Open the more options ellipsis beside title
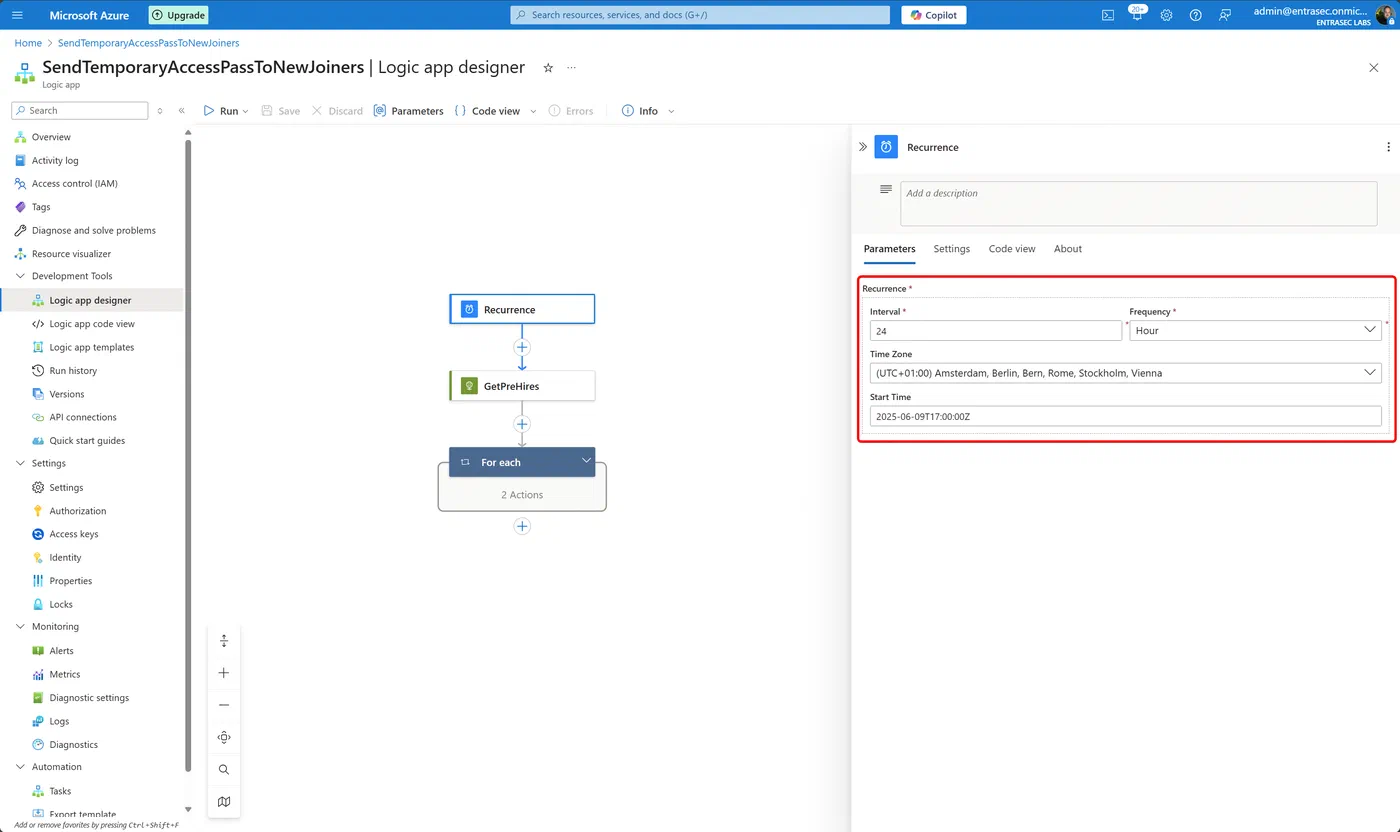 tap(571, 68)
